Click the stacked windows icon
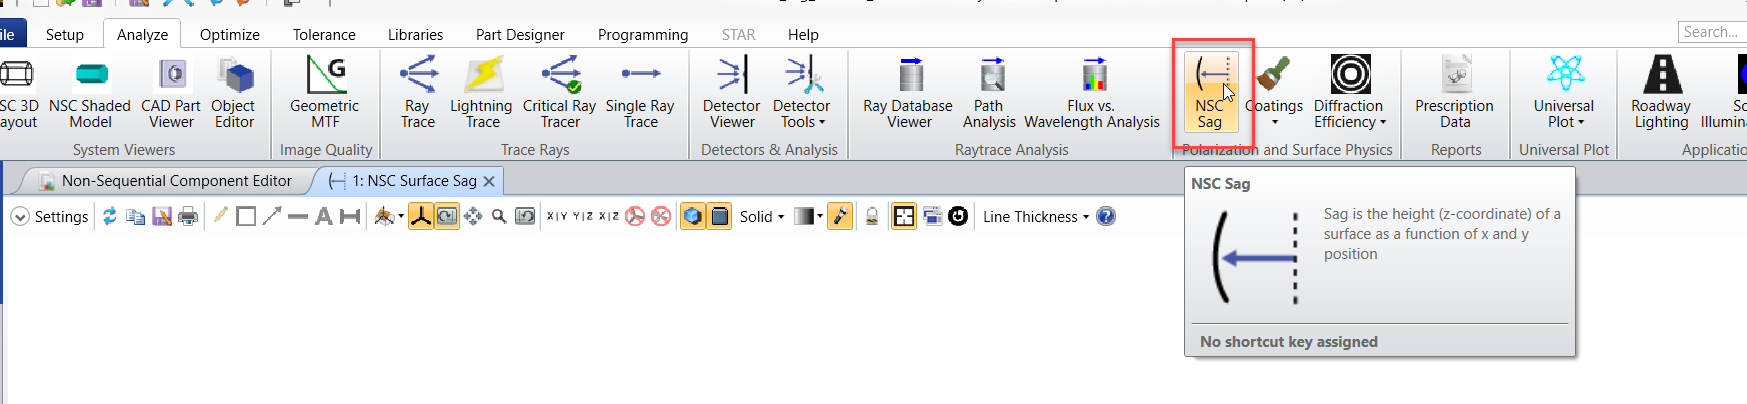 coord(932,216)
